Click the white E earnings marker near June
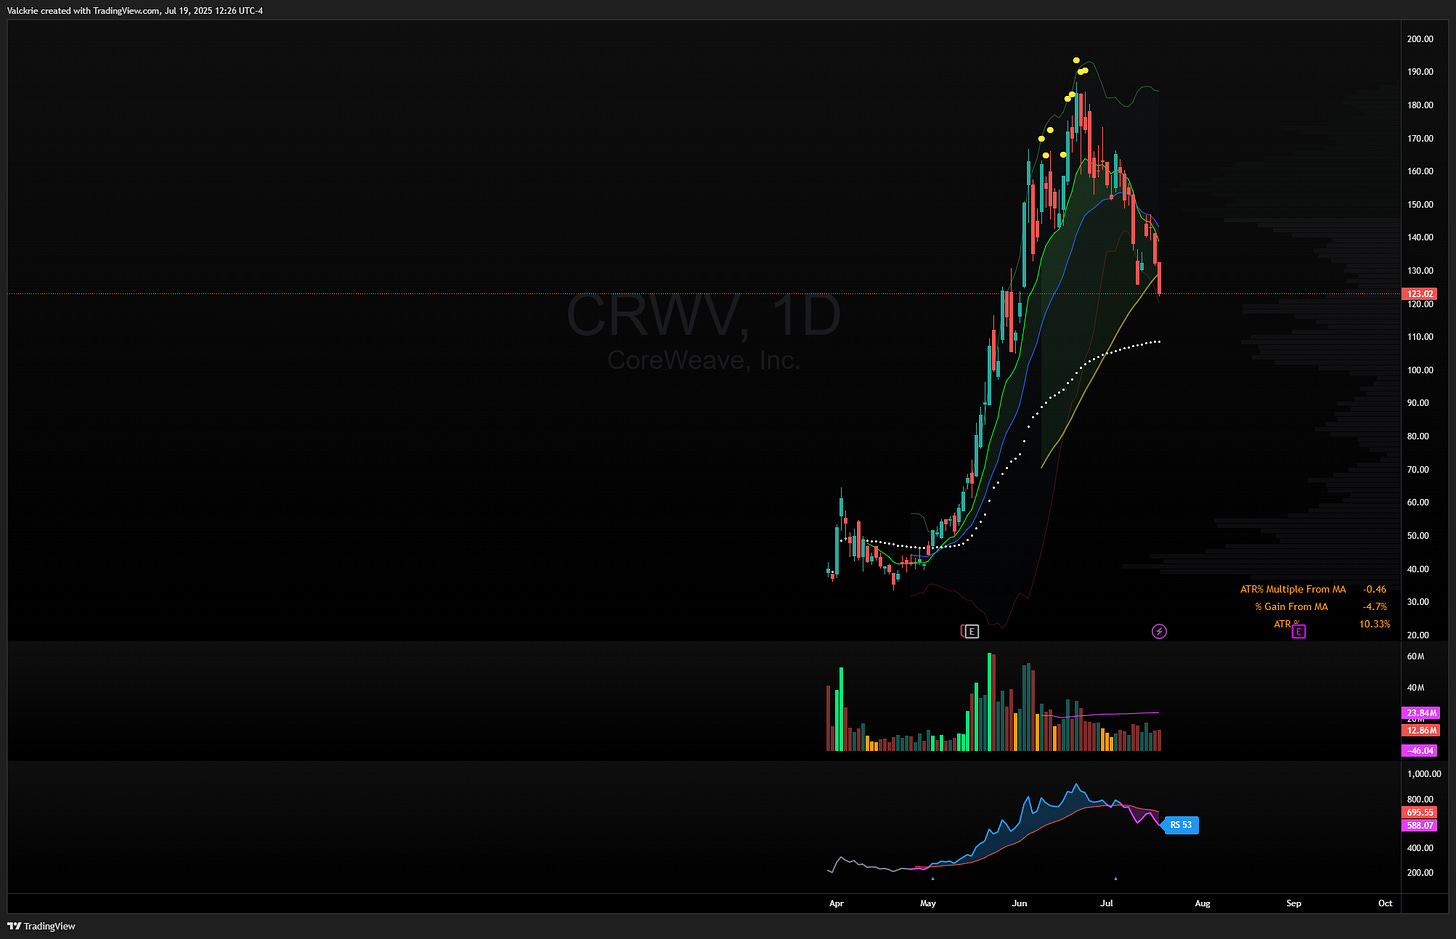Image resolution: width=1456 pixels, height=939 pixels. 971,631
